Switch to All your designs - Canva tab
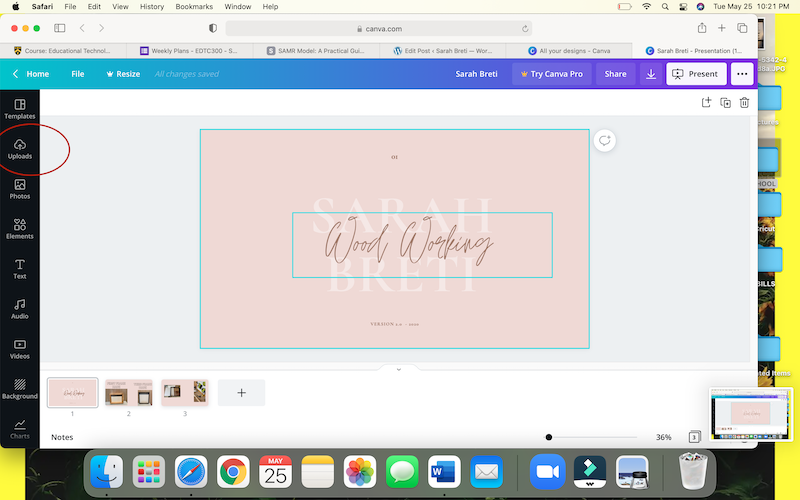The width and height of the screenshot is (800, 500). [x=569, y=51]
